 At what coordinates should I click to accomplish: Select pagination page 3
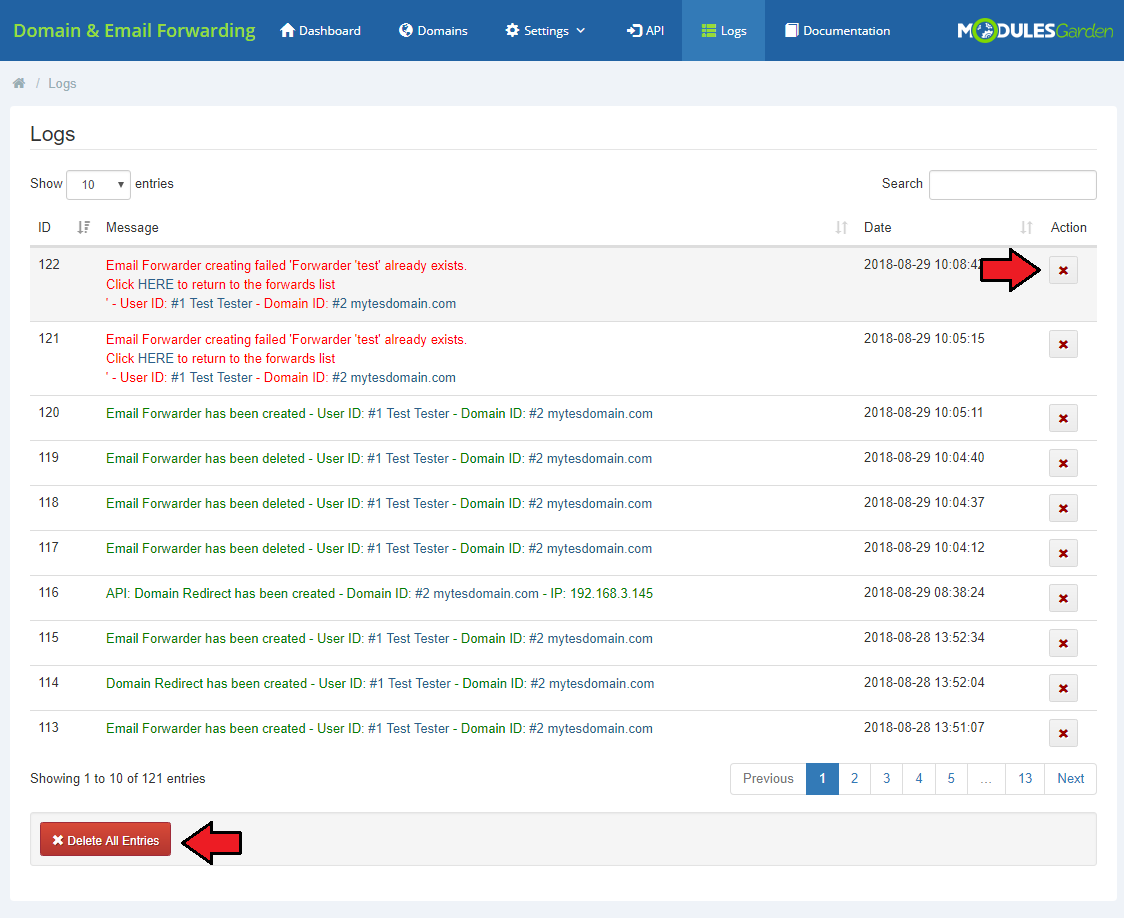pos(887,779)
